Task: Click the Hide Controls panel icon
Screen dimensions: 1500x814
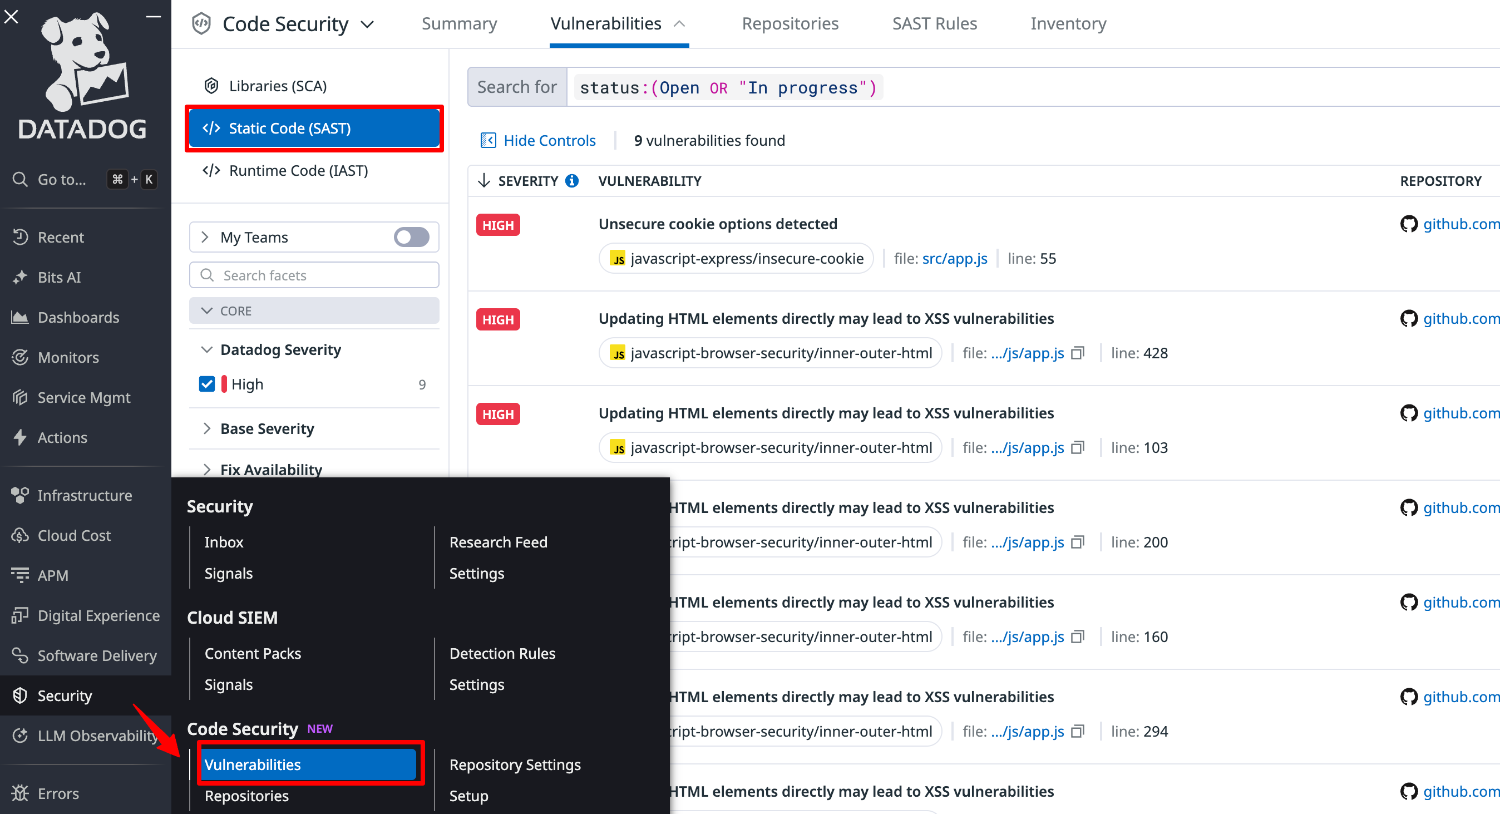Action: coord(488,141)
